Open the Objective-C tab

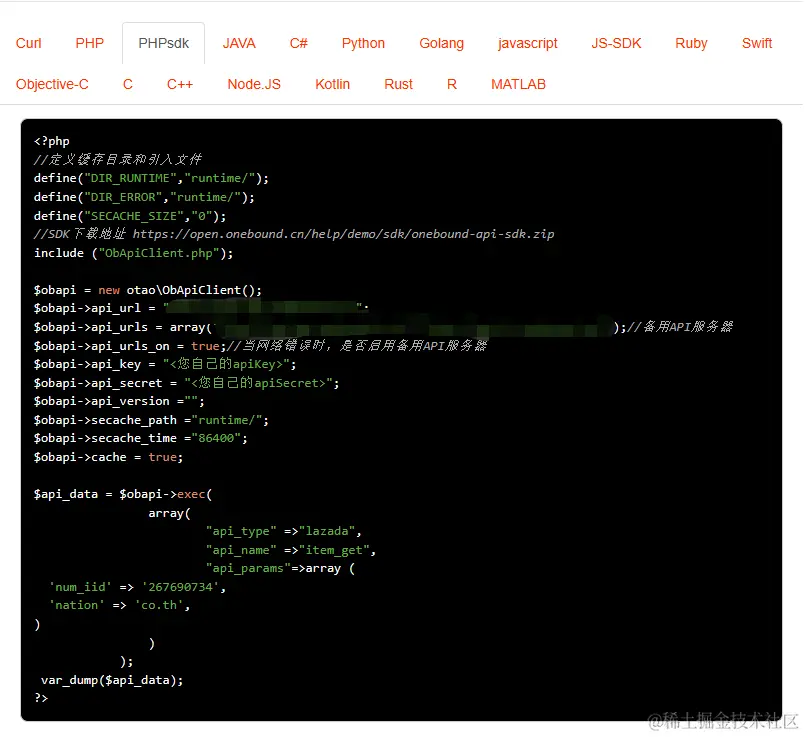click(x=52, y=84)
